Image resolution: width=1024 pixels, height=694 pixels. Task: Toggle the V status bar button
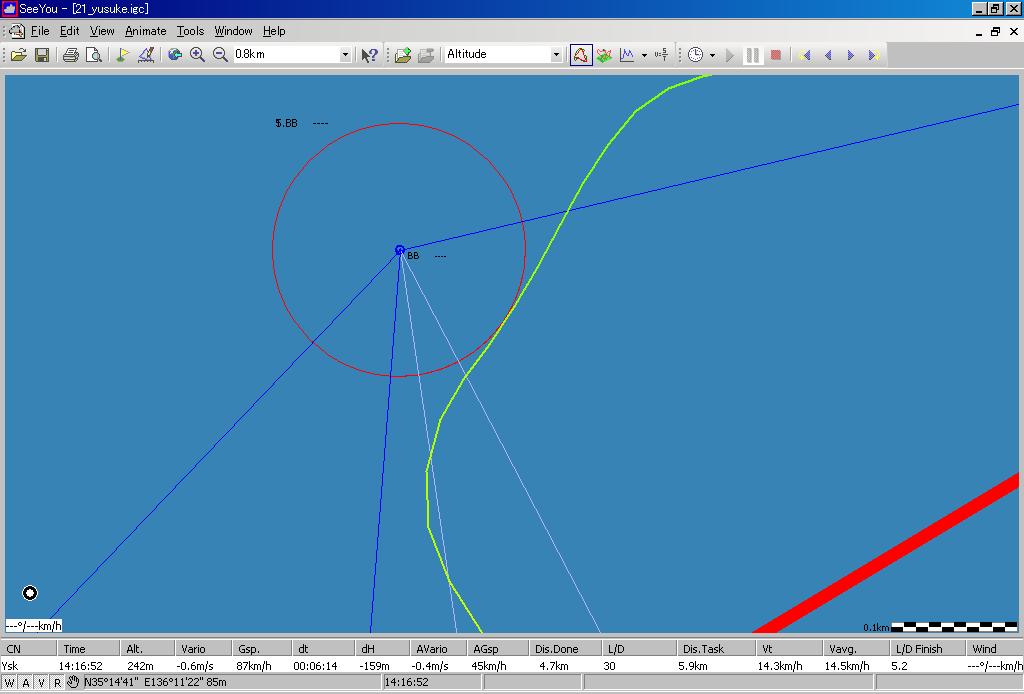pos(41,683)
